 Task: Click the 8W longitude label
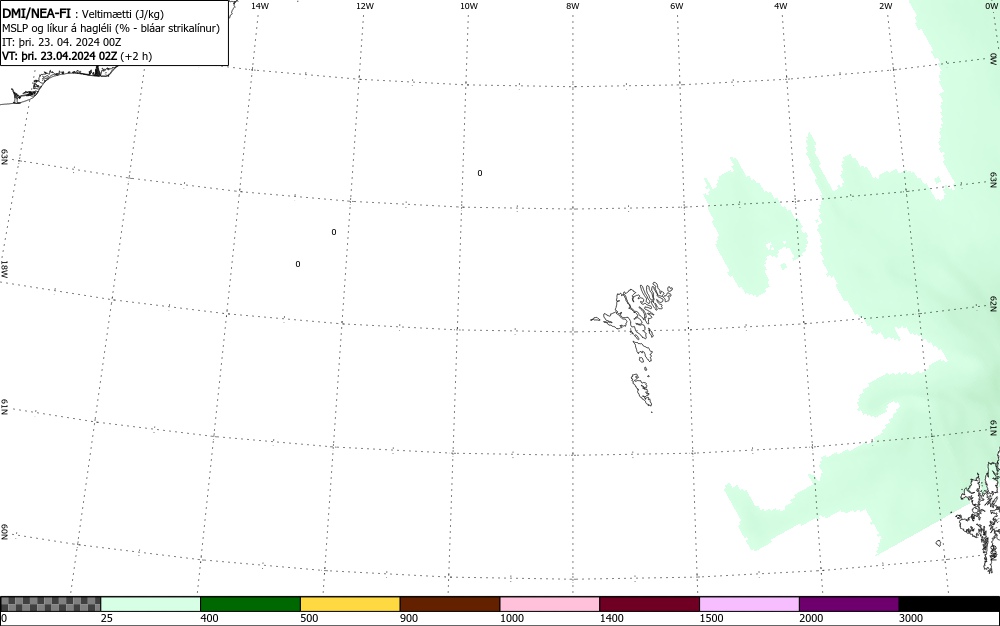pos(573,6)
